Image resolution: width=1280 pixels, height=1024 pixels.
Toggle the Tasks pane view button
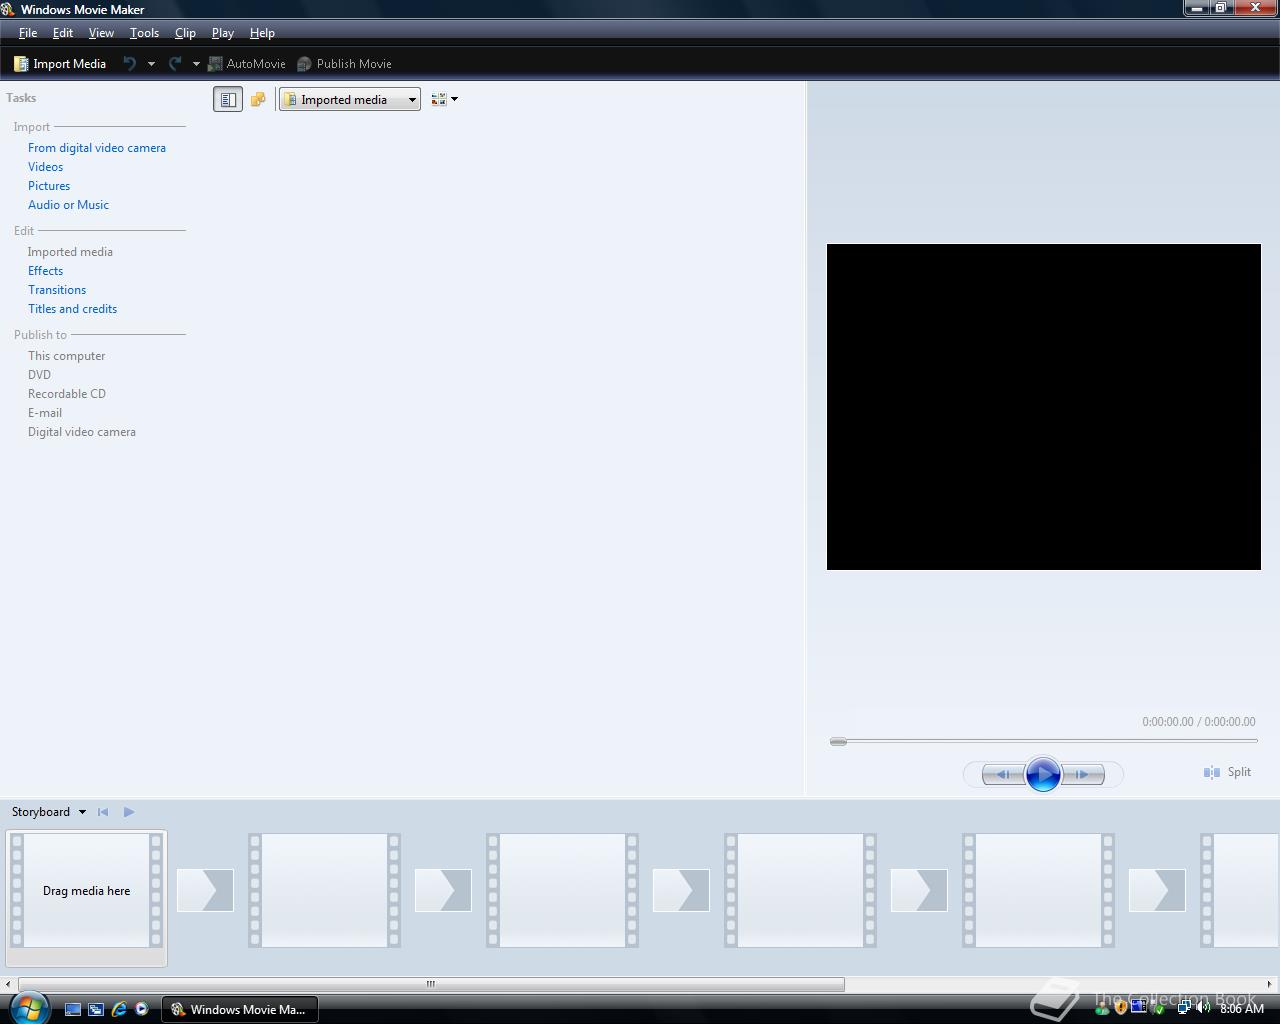pos(228,99)
